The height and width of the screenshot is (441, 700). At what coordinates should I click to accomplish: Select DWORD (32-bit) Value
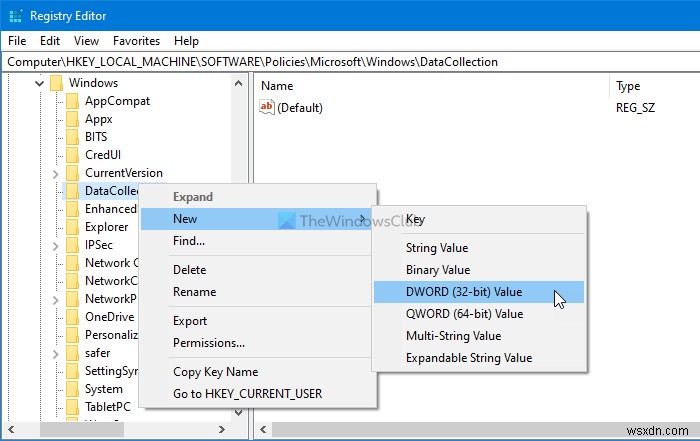coord(479,292)
